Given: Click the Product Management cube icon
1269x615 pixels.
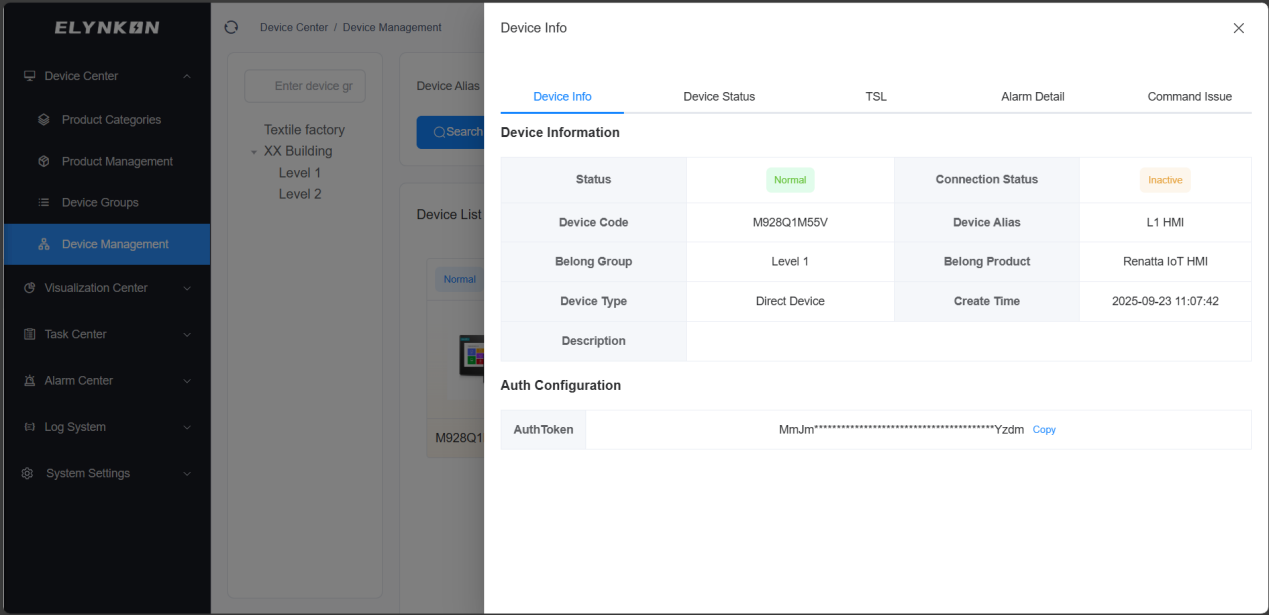Looking at the screenshot, I should (x=44, y=161).
